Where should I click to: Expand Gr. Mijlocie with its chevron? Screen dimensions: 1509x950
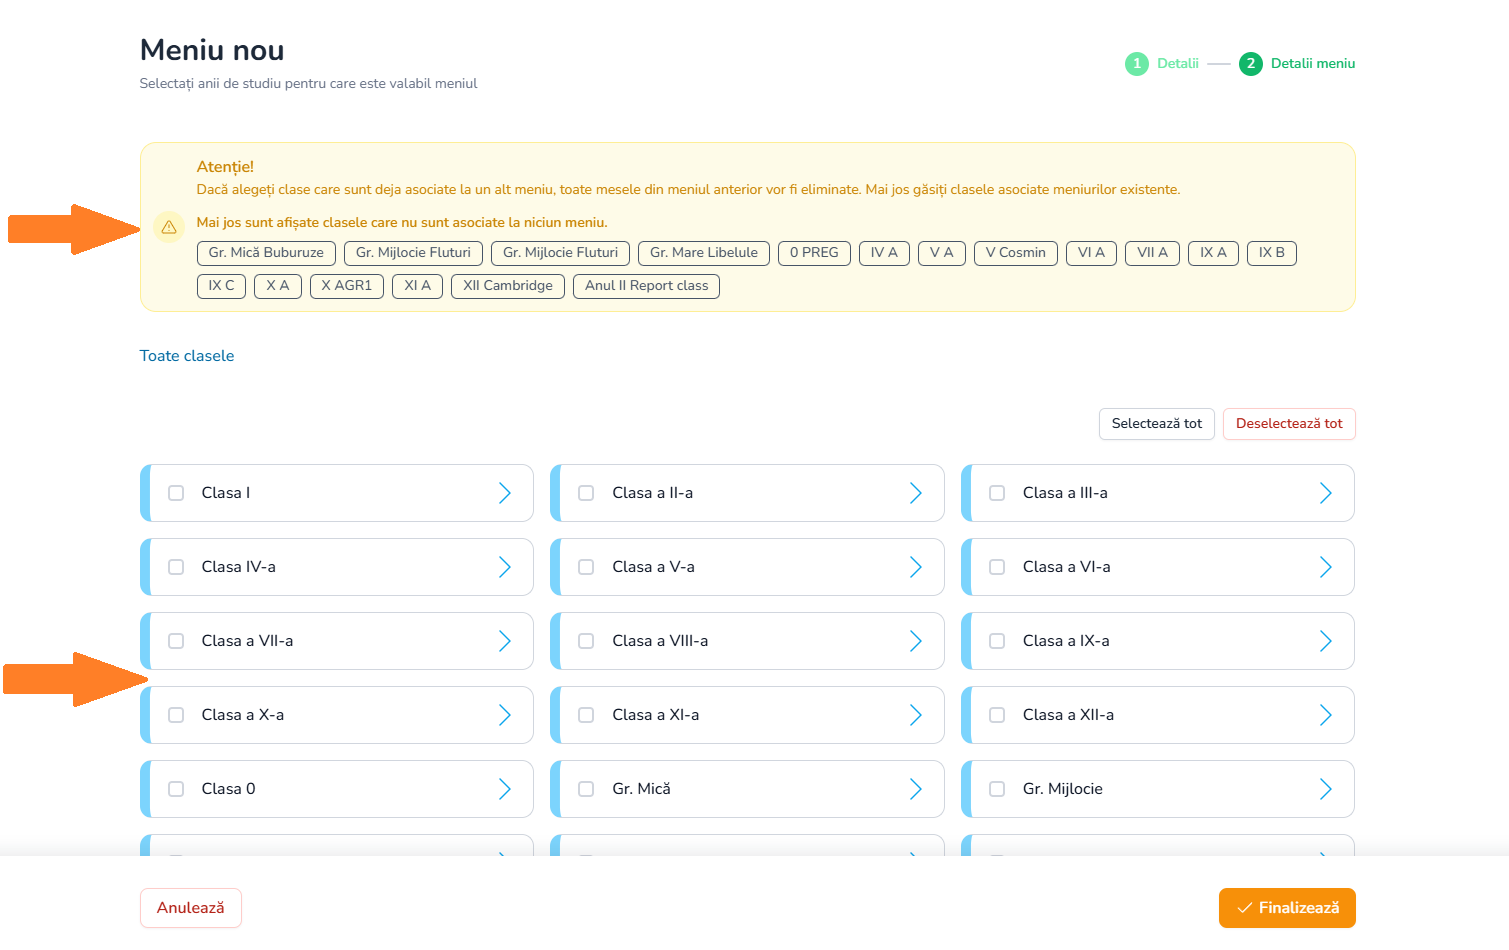tap(1325, 789)
